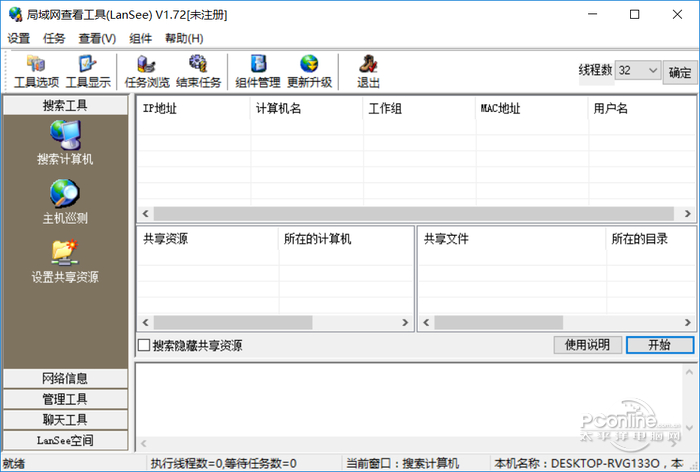Select 主机巡测 sidebar tool
The height and width of the screenshot is (472, 700).
click(x=65, y=202)
